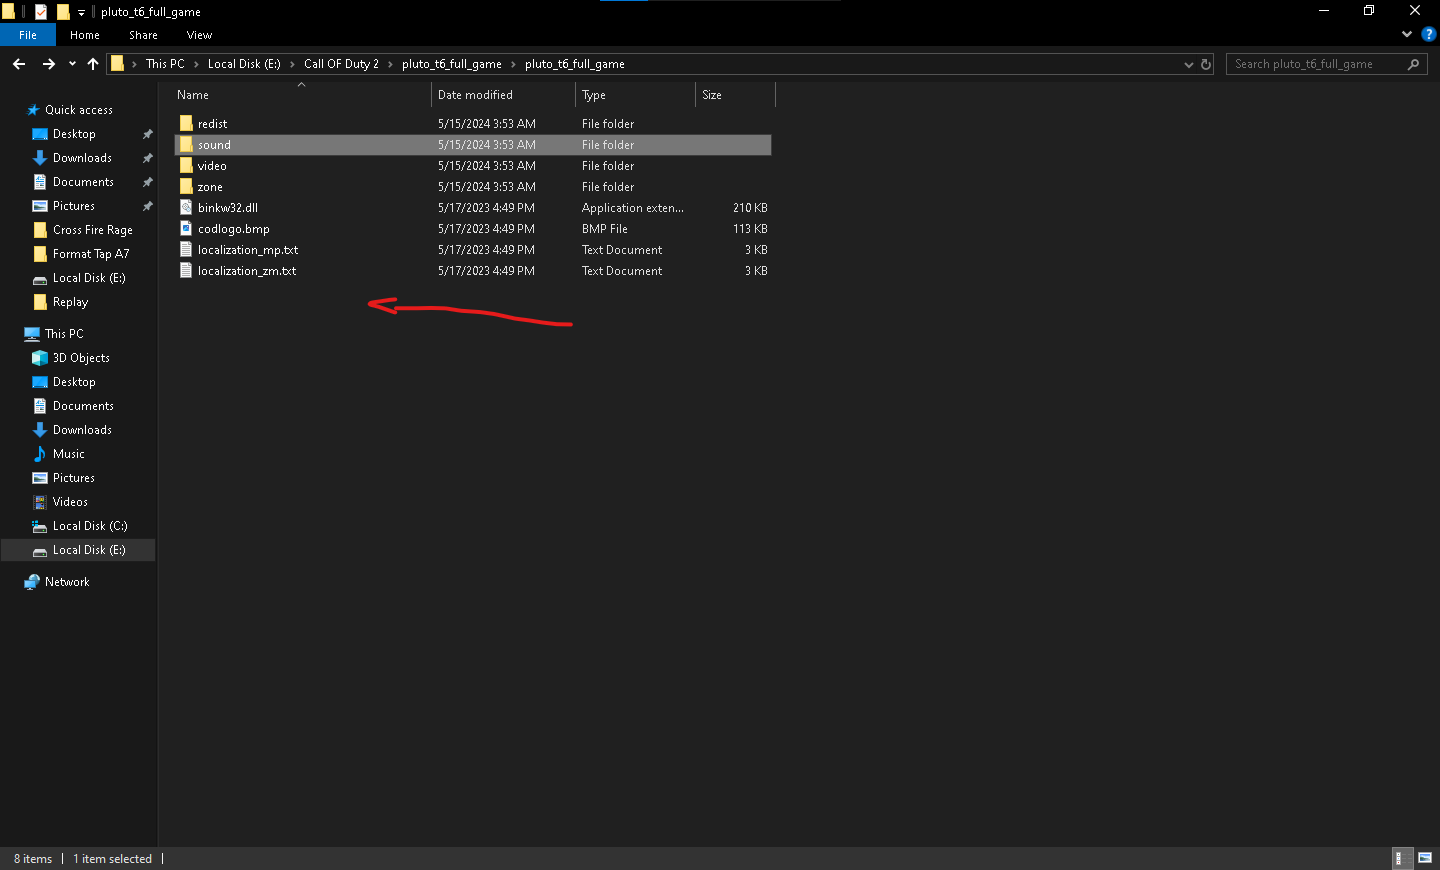Click the magnifier search icon
Viewport: 1440px width, 870px height.
point(1413,64)
